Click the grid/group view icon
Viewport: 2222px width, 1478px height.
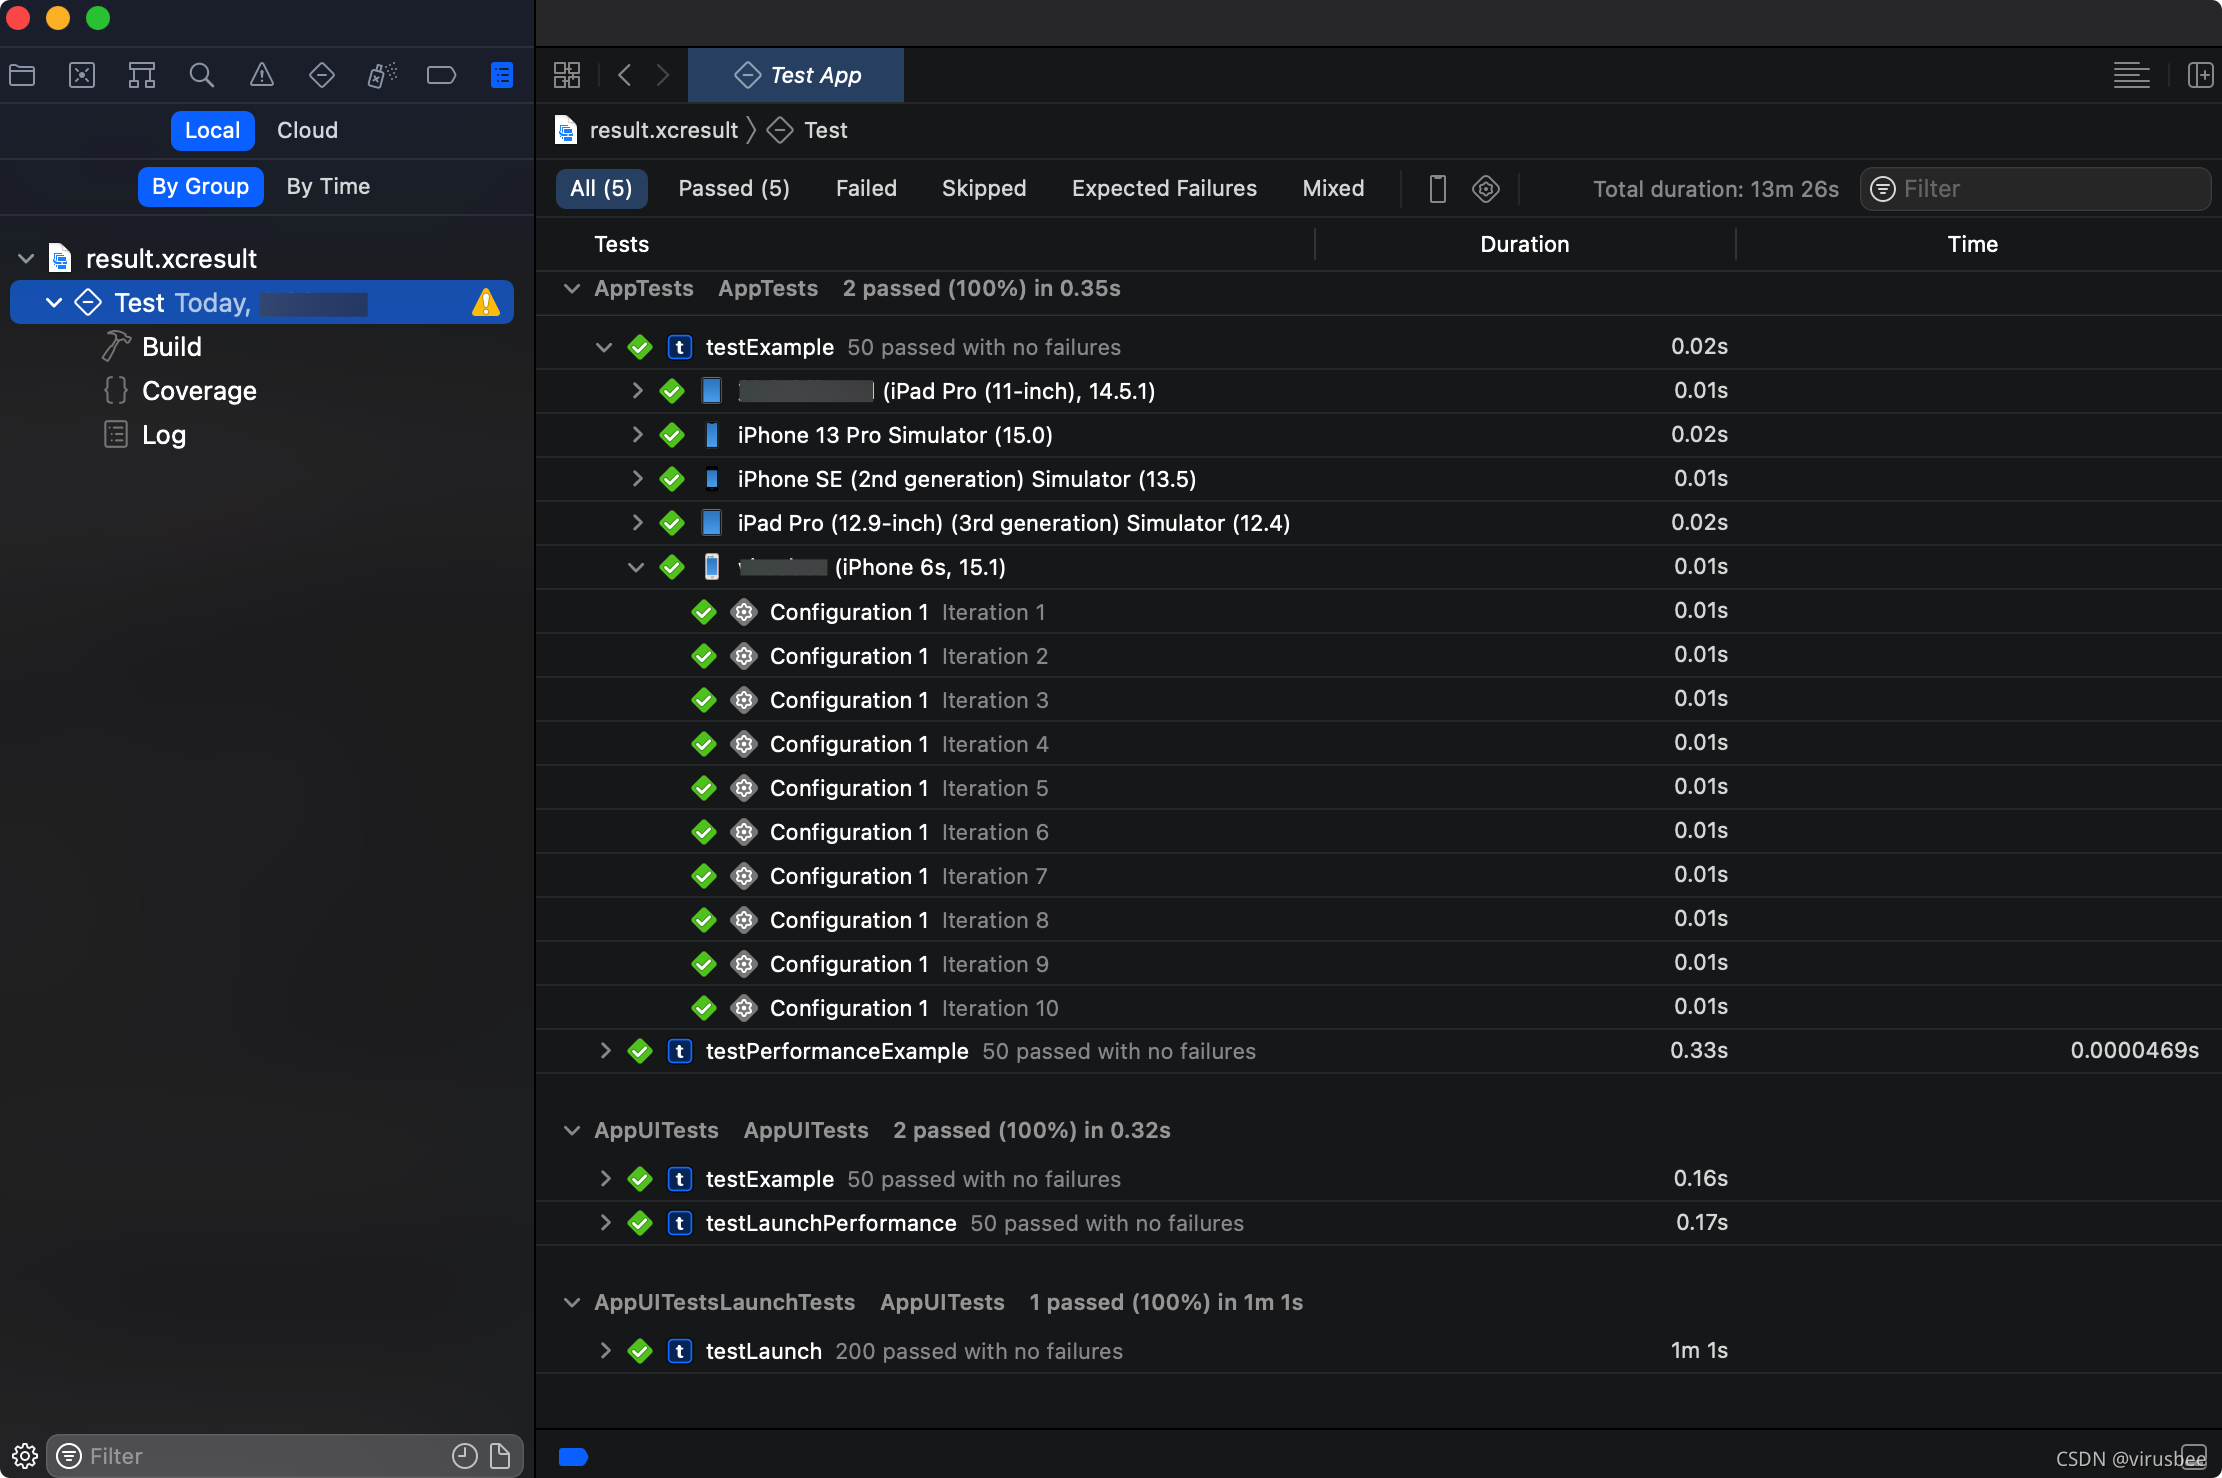[567, 74]
